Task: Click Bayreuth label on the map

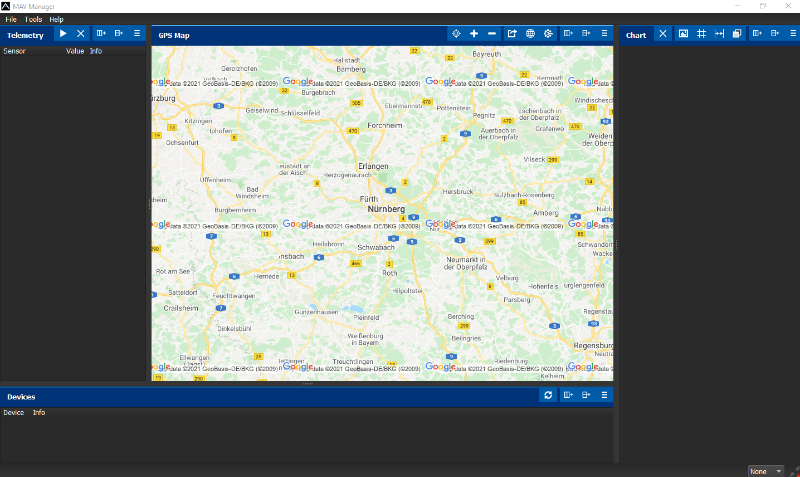Action: (487, 54)
